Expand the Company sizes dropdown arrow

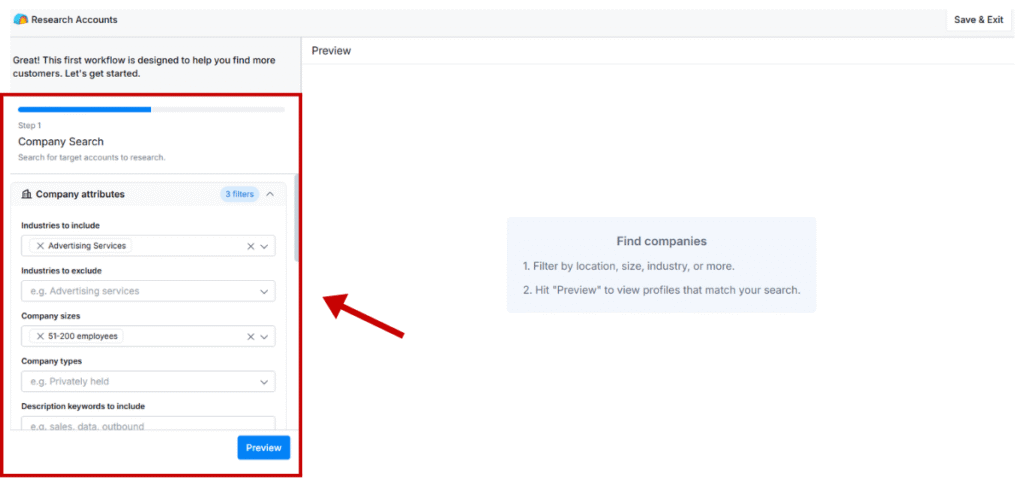coord(265,336)
